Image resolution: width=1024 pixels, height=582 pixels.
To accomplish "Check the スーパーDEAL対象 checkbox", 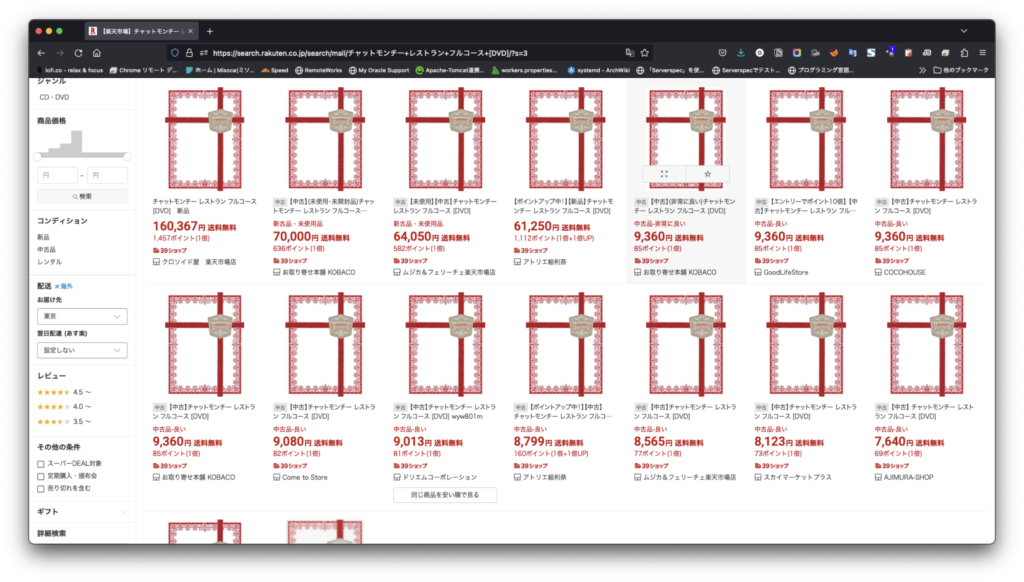I will 41,463.
